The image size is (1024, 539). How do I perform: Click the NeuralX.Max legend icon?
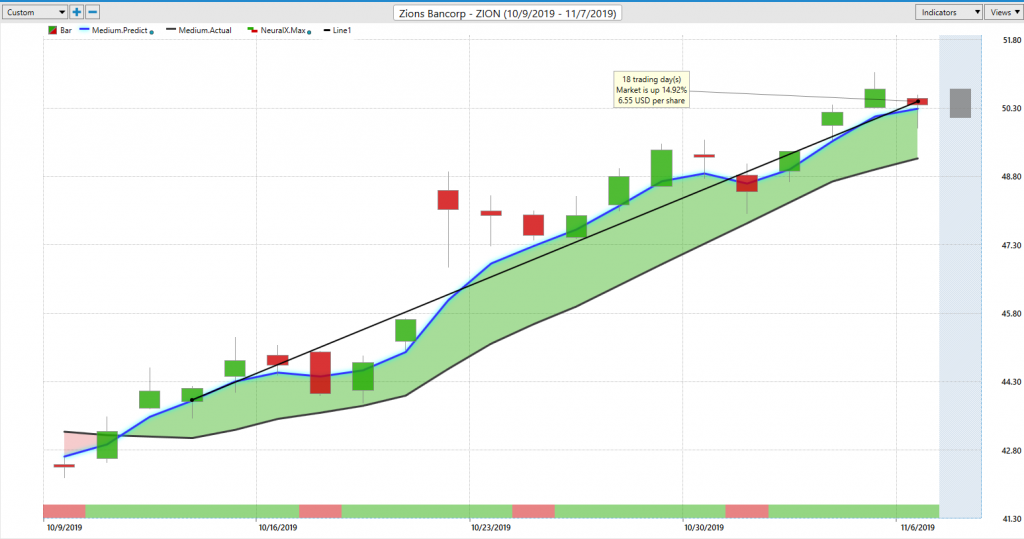[252, 31]
